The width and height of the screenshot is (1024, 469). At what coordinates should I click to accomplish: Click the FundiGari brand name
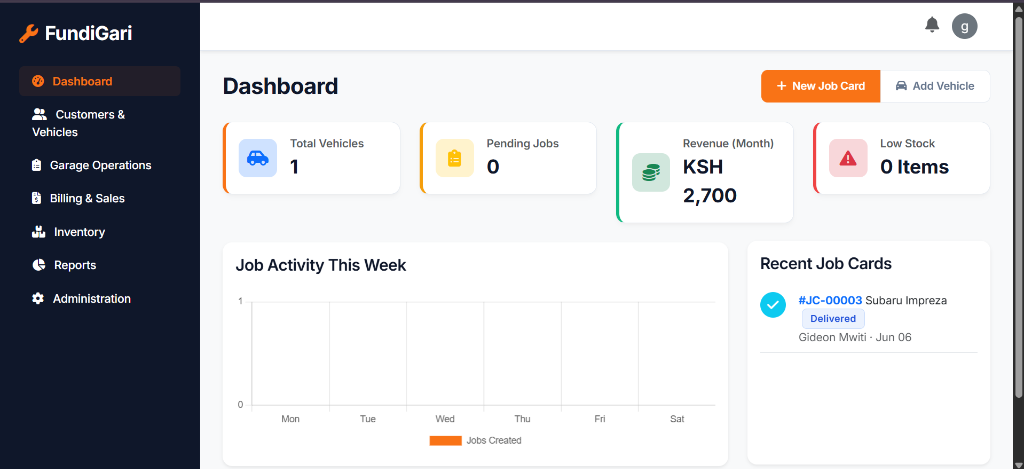click(88, 33)
